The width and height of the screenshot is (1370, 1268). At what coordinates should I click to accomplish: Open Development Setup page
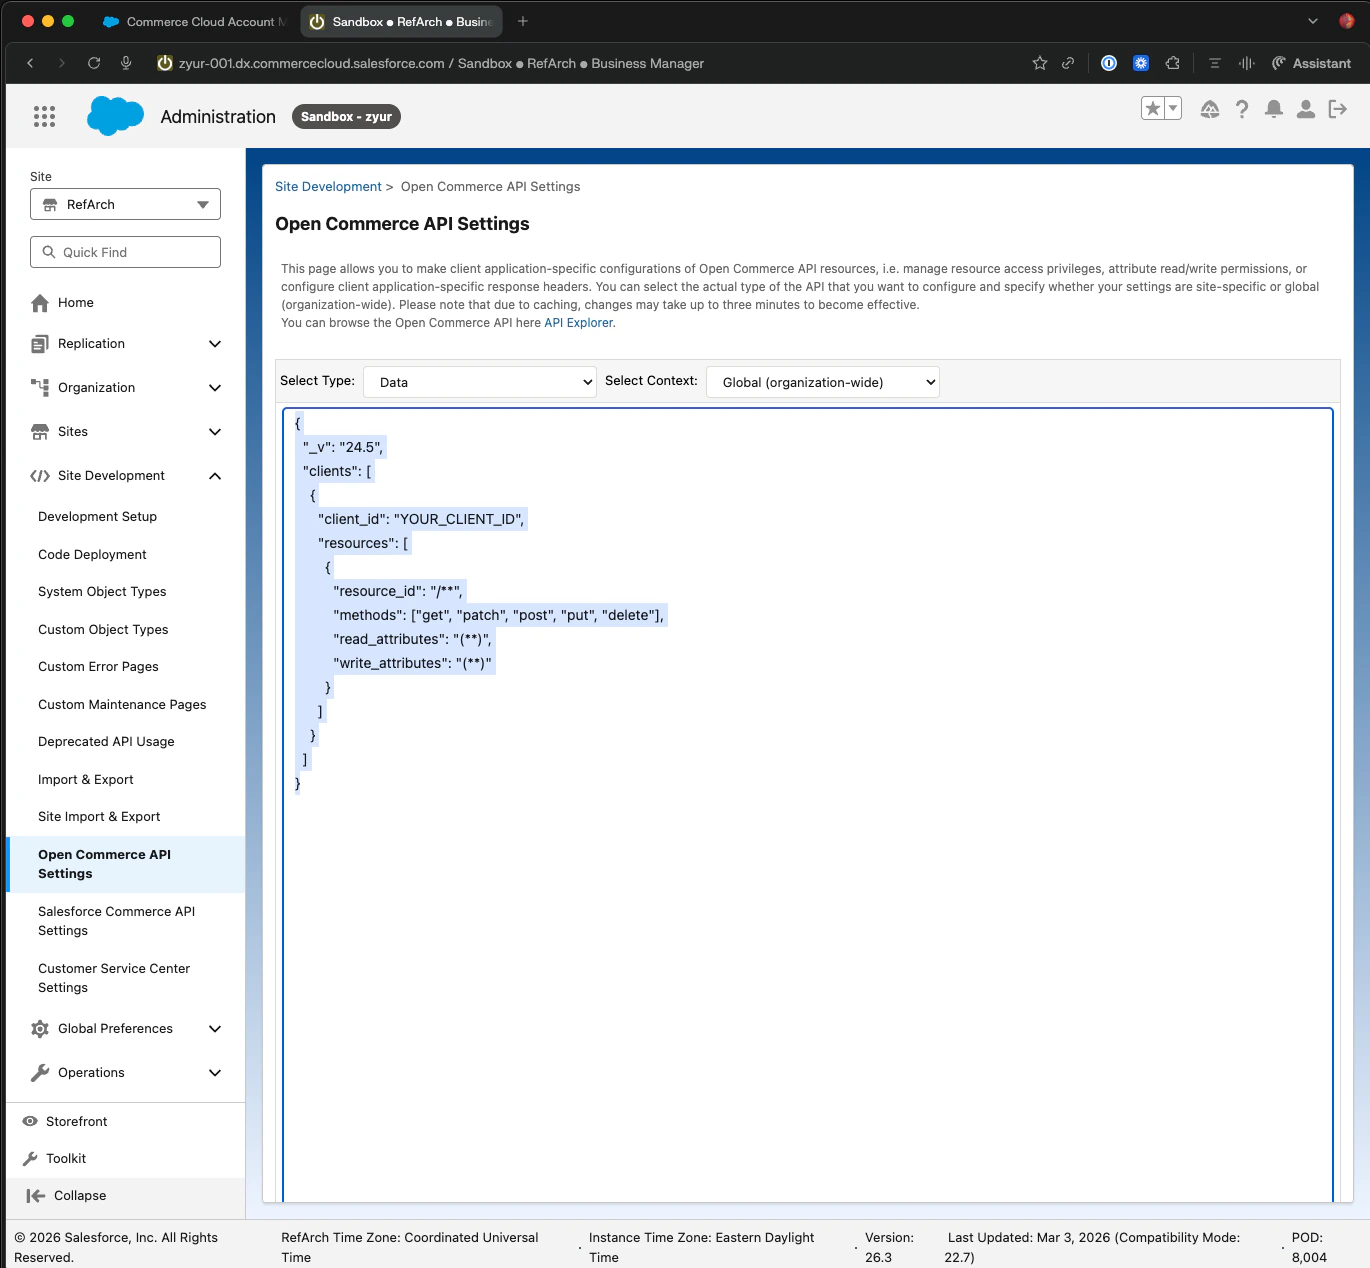[97, 517]
